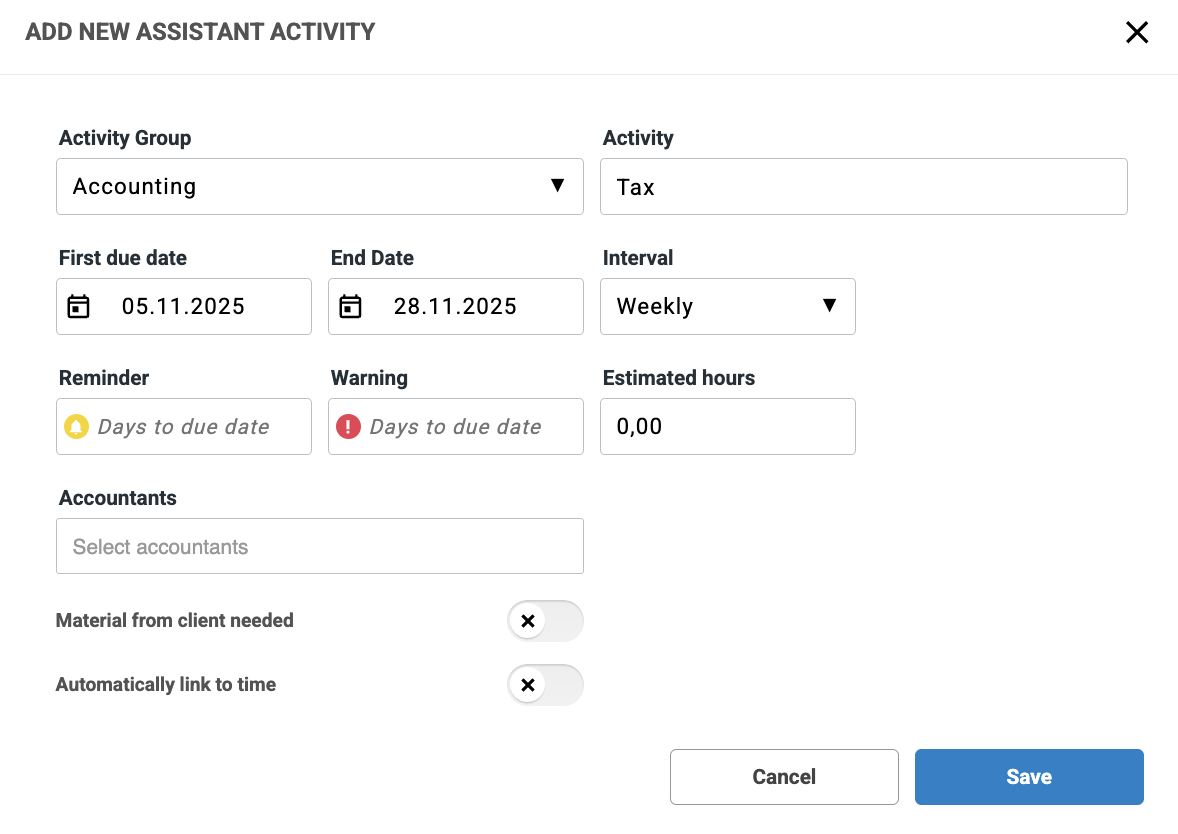
Task: Click the Warning days to due date field
Action: click(x=468, y=427)
